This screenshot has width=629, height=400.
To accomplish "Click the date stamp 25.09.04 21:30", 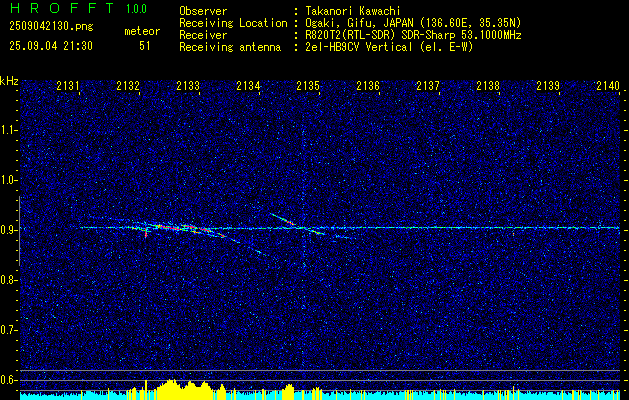I will [51, 46].
